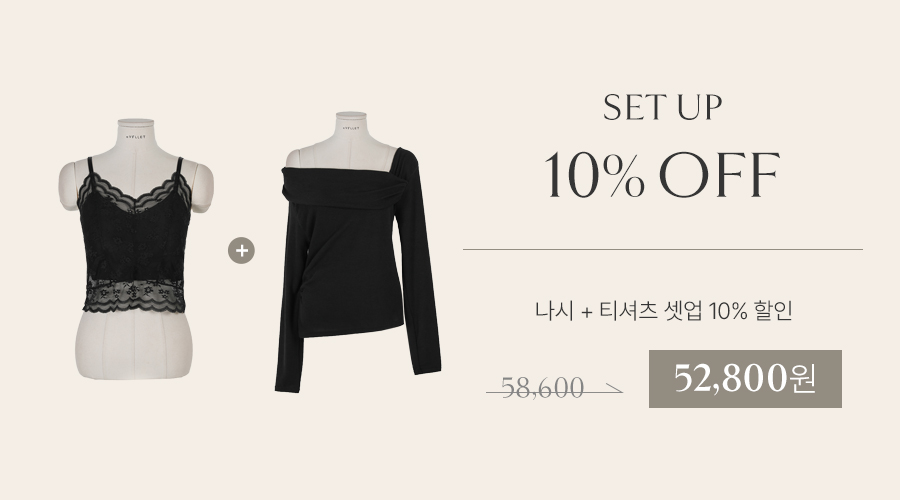Click the 원 currency symbol in price box

coord(802,379)
